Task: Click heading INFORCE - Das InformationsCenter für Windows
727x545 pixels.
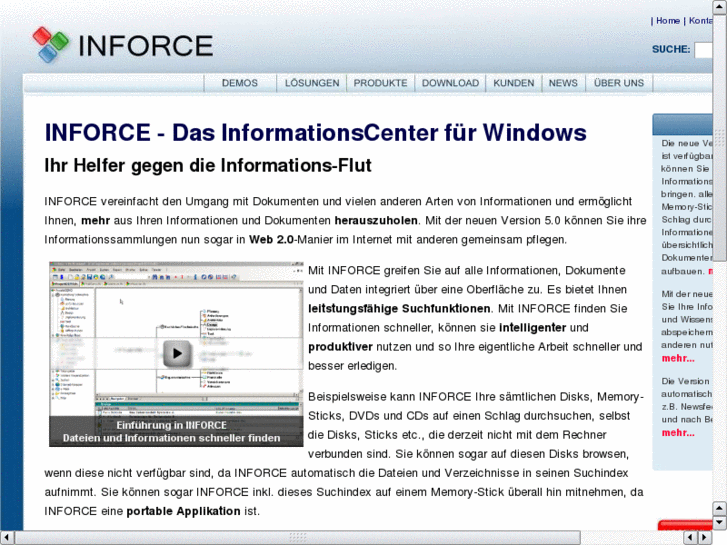Action: pyautogui.click(x=315, y=133)
